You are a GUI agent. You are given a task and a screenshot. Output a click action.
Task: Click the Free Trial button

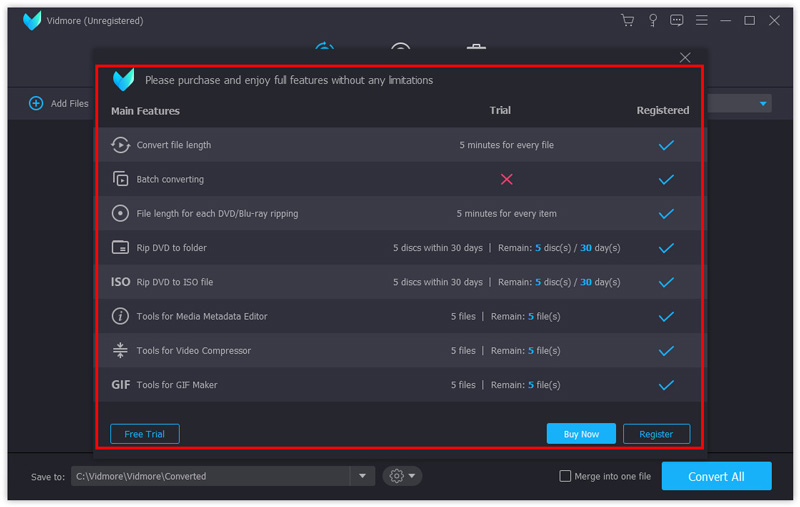(144, 434)
